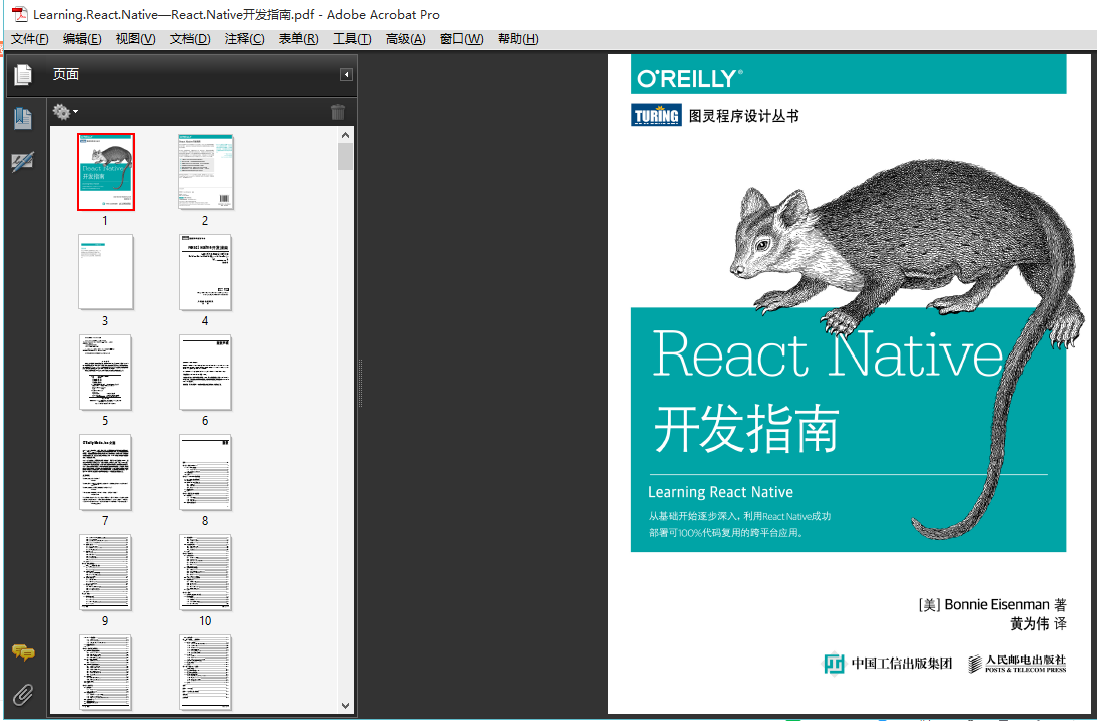Click the '图灵程序设计丛书' series text
Screen dimensions: 1097x721
click(744, 116)
